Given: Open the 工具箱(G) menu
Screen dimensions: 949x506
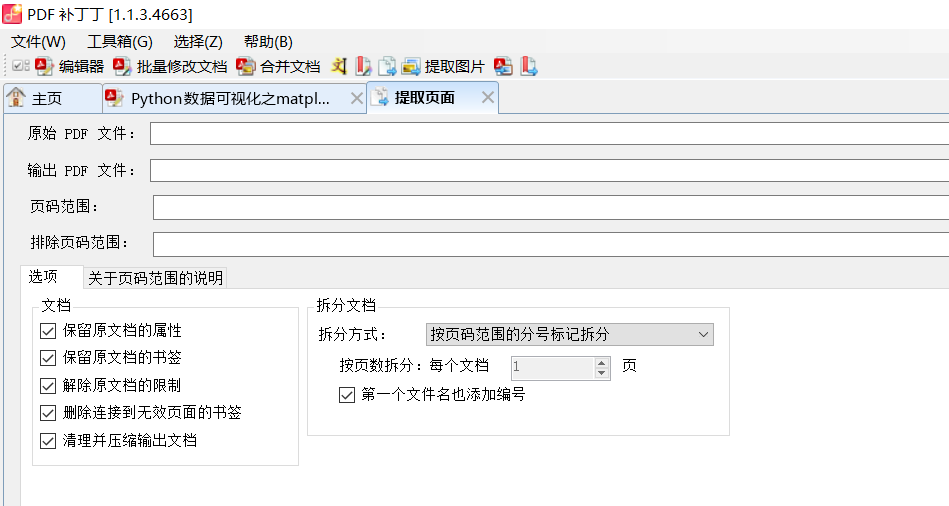Looking at the screenshot, I should (x=120, y=42).
